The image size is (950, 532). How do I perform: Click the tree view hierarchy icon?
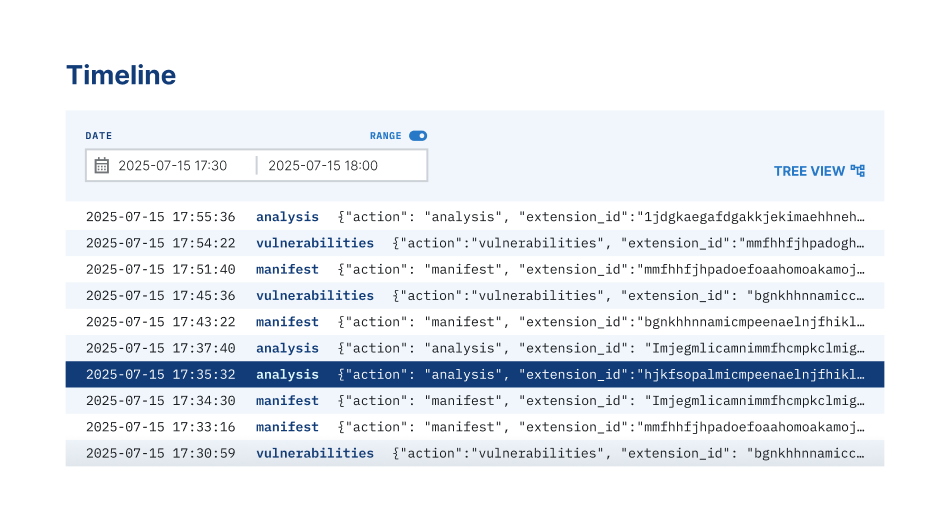coord(857,171)
